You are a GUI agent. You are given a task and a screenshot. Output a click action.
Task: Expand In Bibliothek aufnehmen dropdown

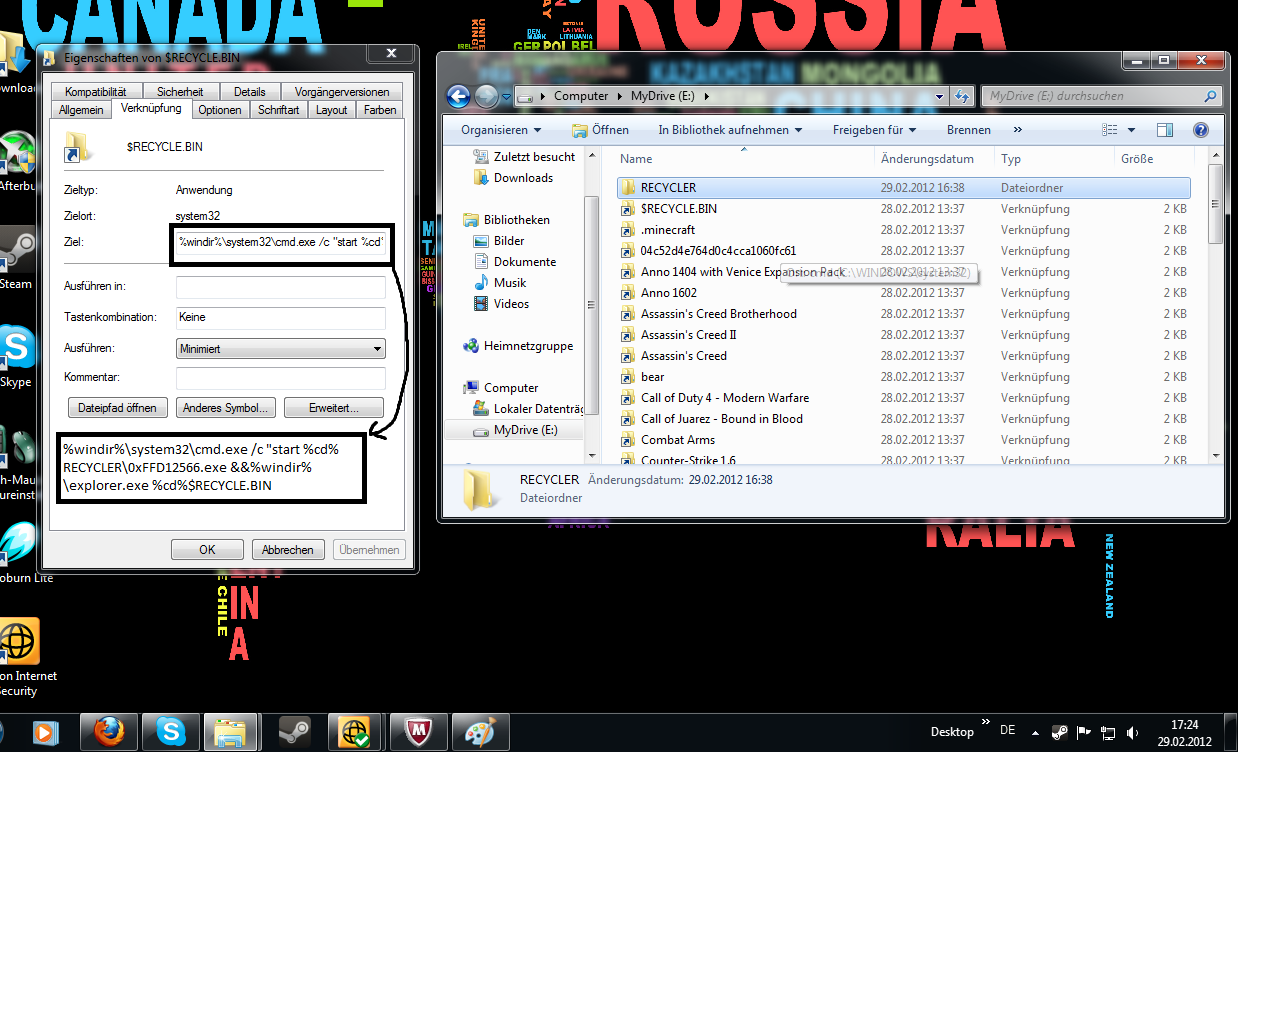[730, 130]
